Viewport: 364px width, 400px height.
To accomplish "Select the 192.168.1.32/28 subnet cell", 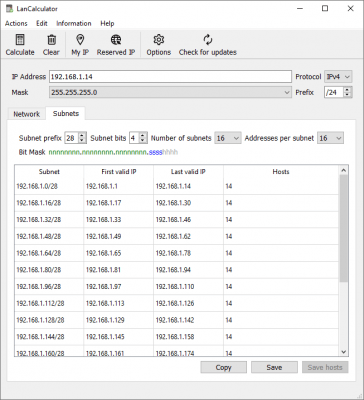I will click(49, 220).
